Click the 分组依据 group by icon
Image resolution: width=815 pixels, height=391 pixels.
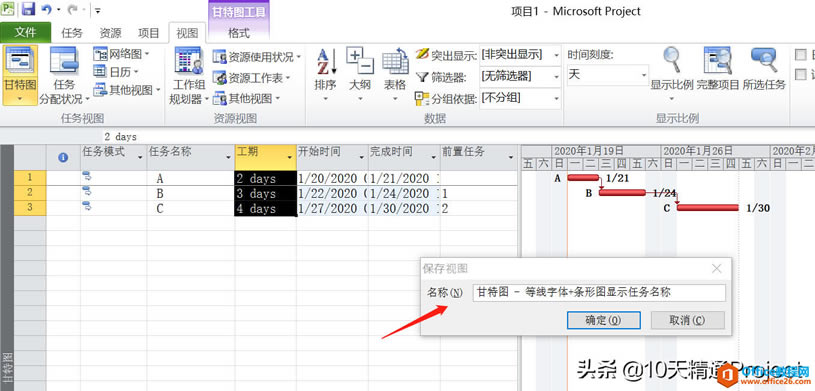coord(422,98)
